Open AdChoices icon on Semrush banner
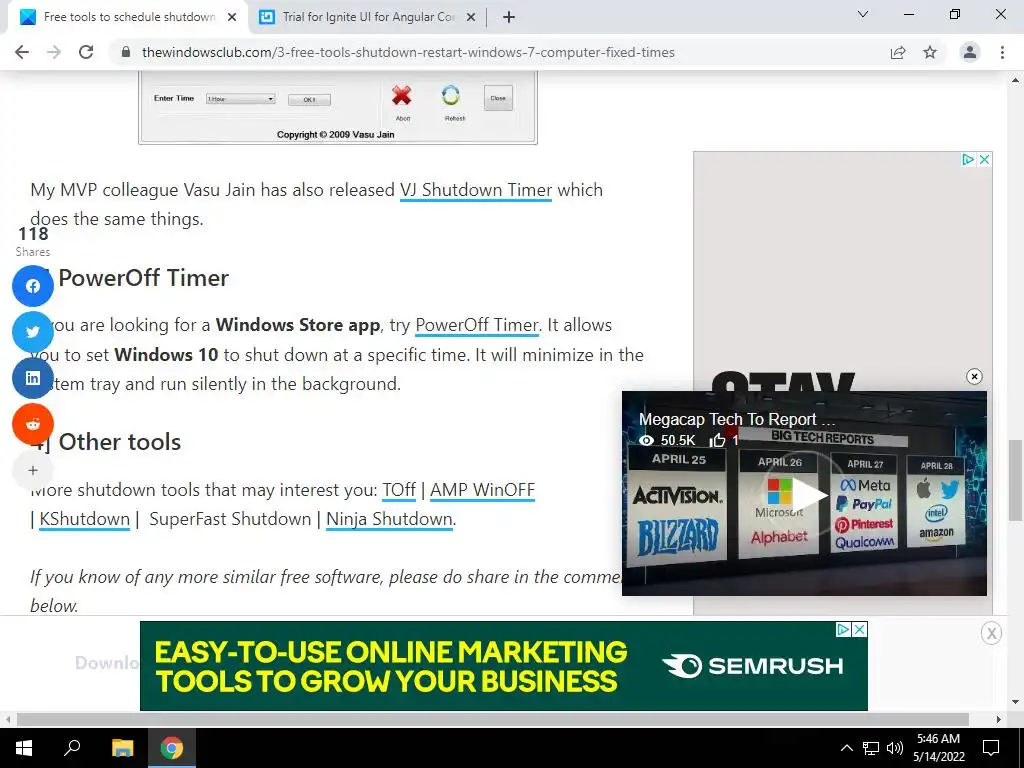 click(x=844, y=630)
